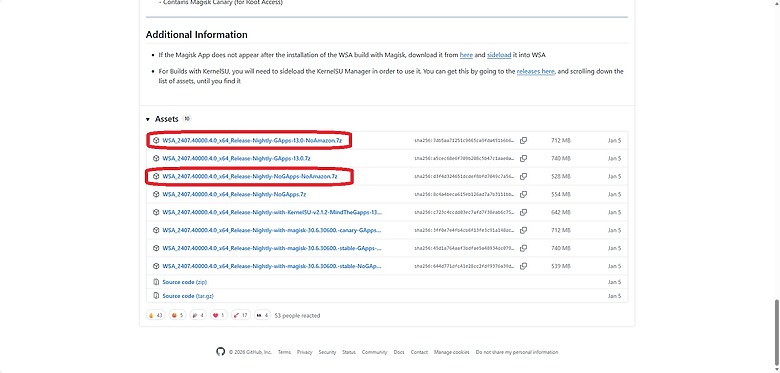The image size is (780, 373).
Task: Click the '53 people reacted' text
Action: tap(297, 315)
